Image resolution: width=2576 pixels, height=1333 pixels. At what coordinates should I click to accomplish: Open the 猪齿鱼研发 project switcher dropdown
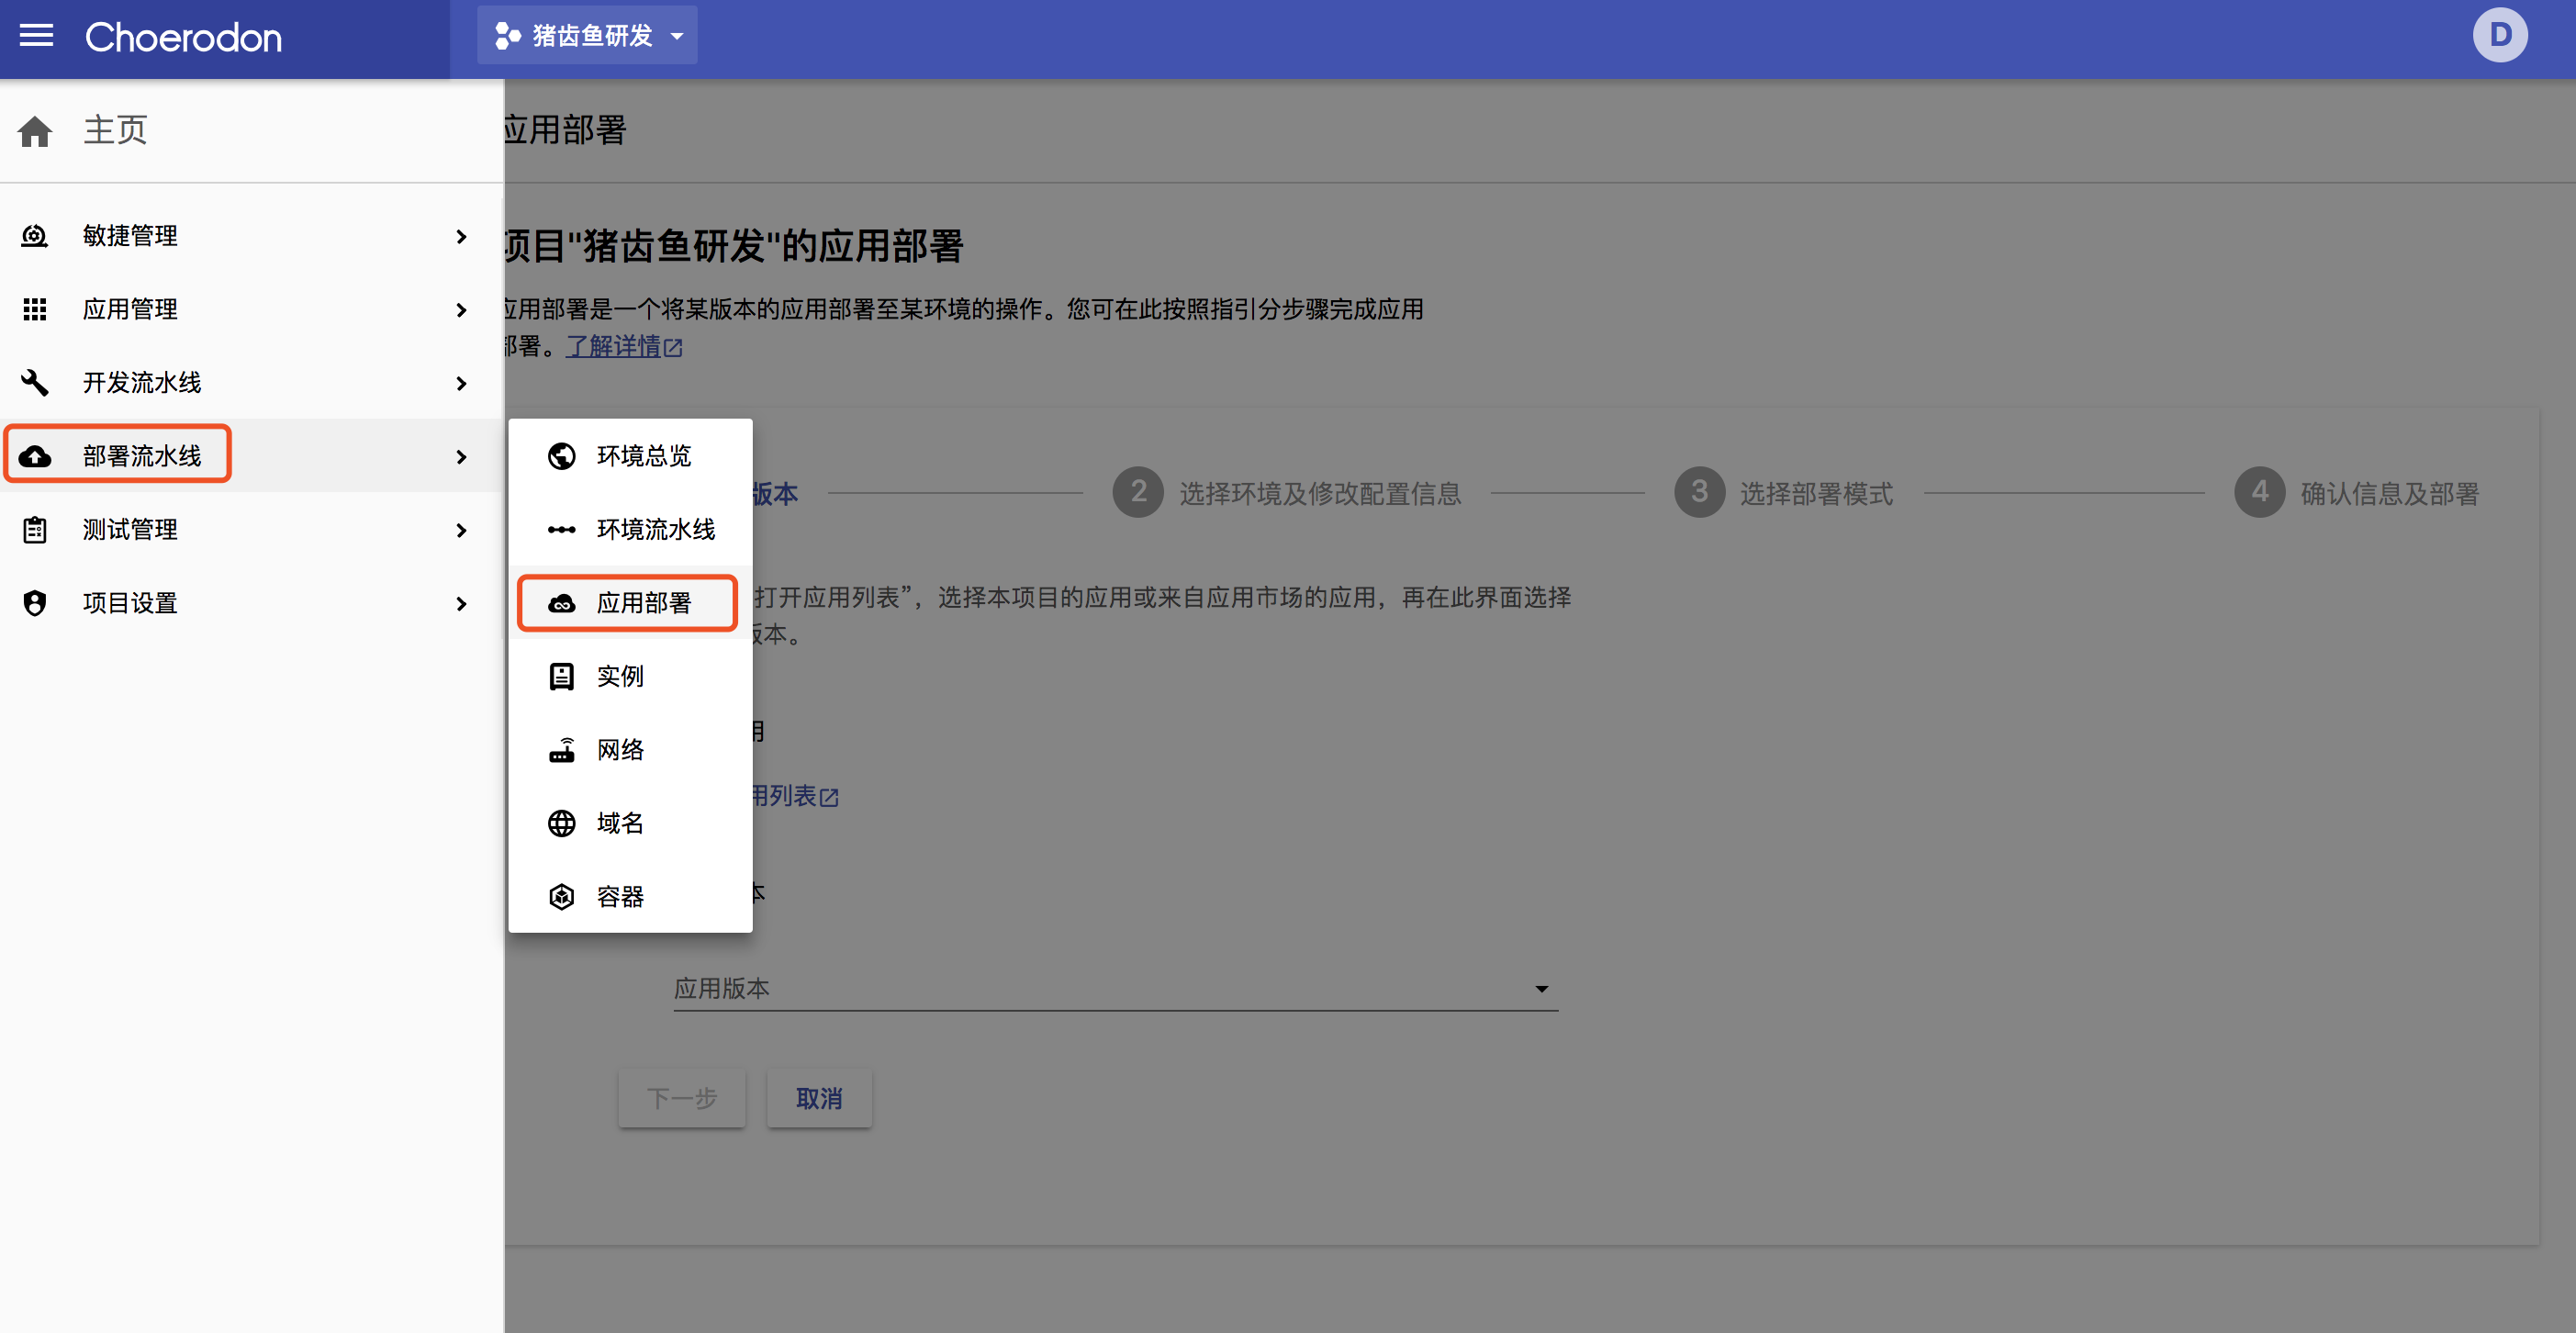pos(587,36)
